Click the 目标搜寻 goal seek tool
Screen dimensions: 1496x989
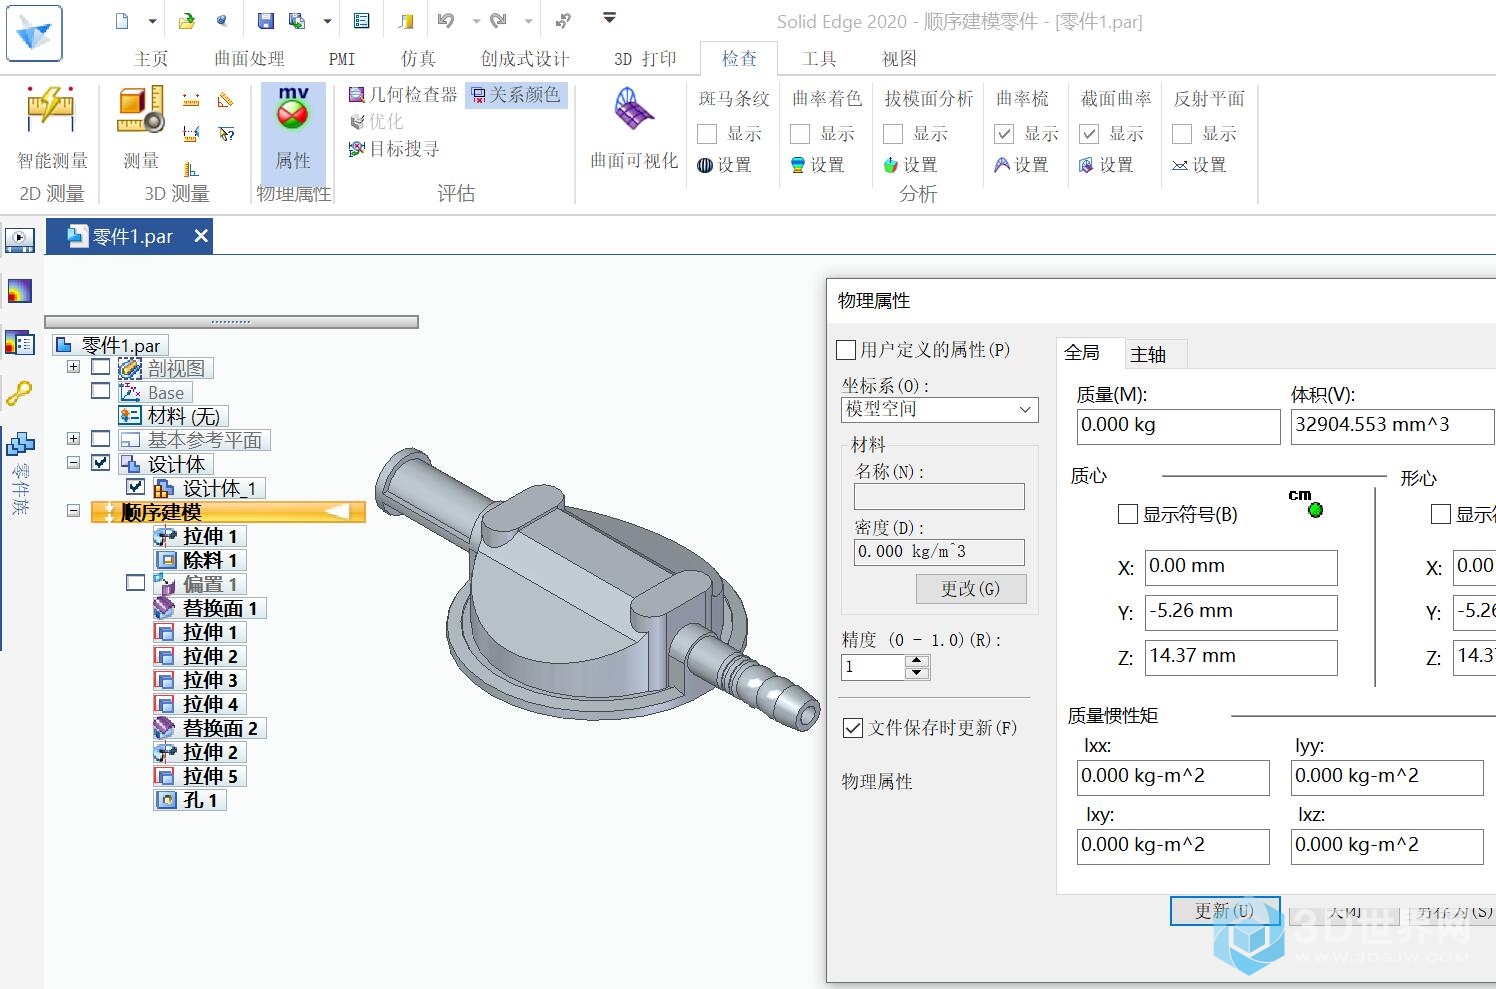click(393, 149)
